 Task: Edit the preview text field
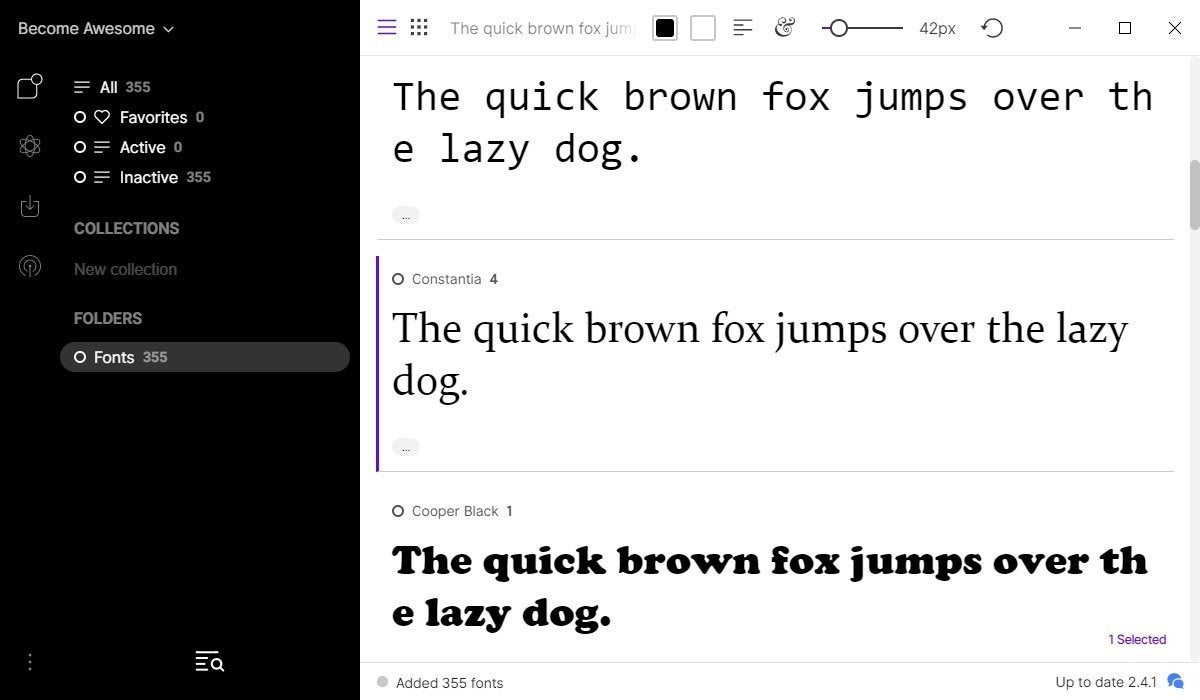(542, 28)
